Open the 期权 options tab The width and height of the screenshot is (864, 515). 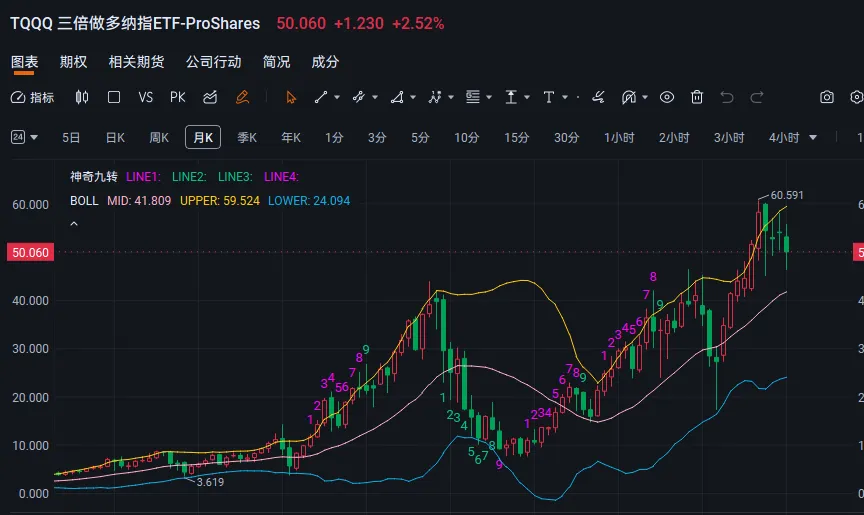(x=73, y=62)
